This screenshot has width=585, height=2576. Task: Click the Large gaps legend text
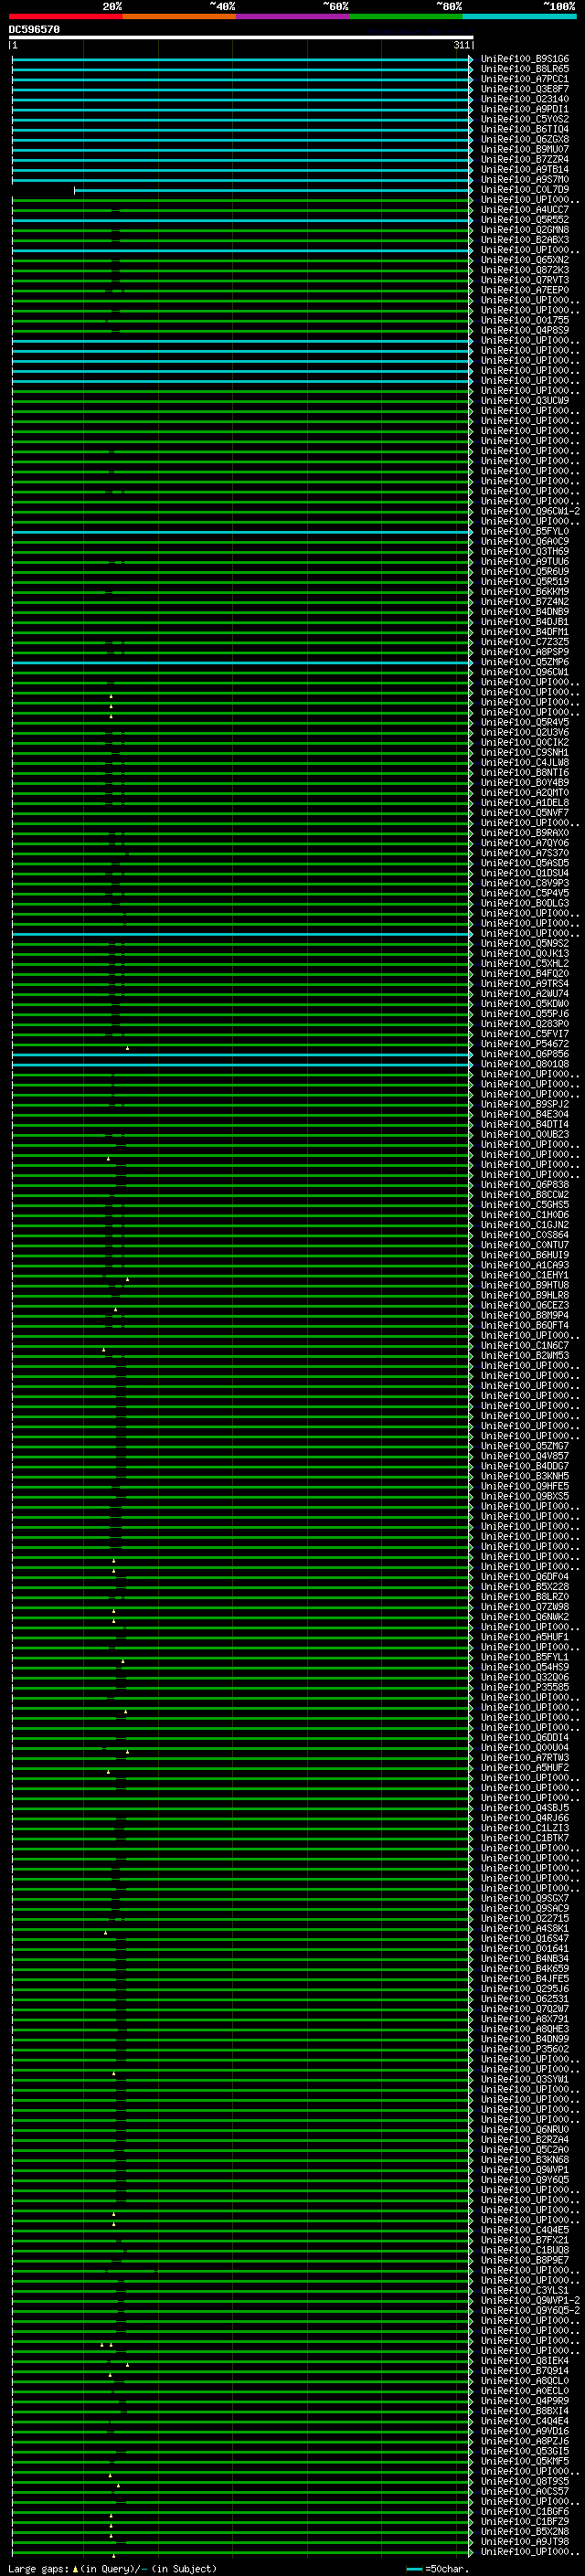point(112,2569)
